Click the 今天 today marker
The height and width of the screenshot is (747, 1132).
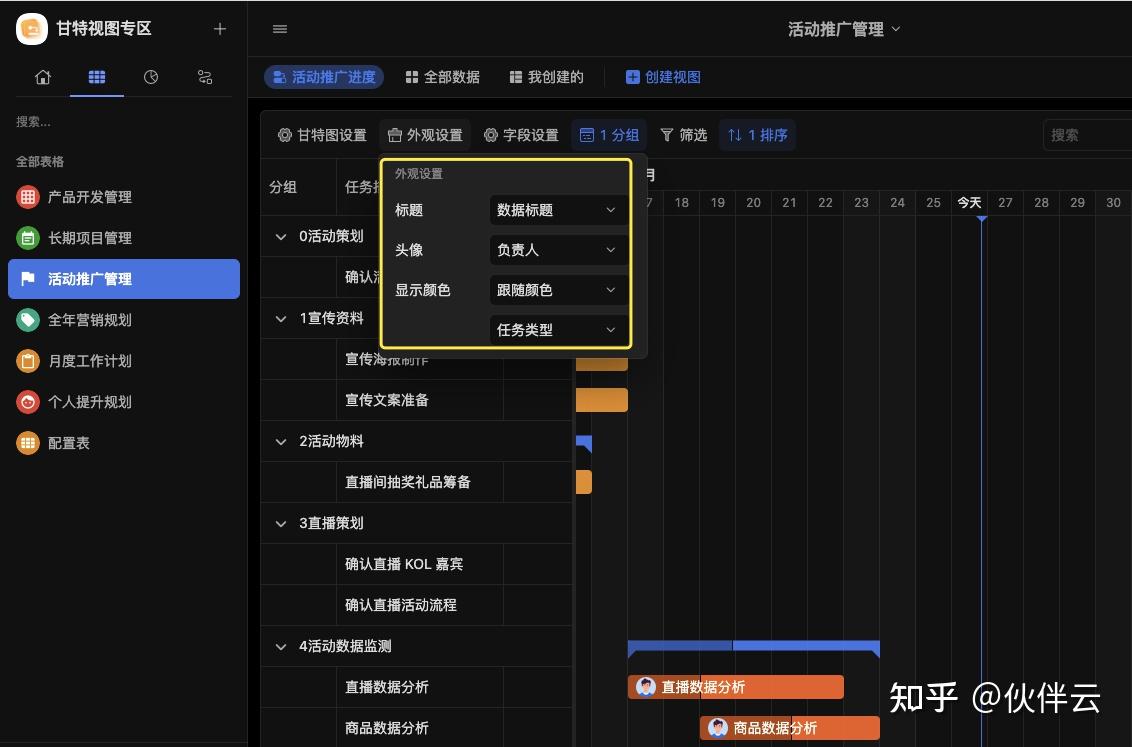970,203
